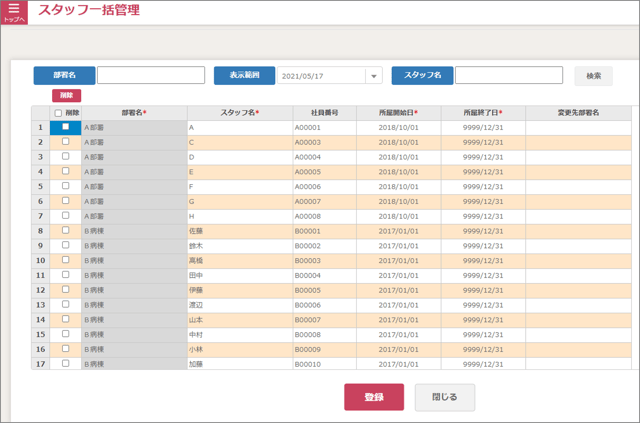Check the delete box for staff A

point(66,127)
